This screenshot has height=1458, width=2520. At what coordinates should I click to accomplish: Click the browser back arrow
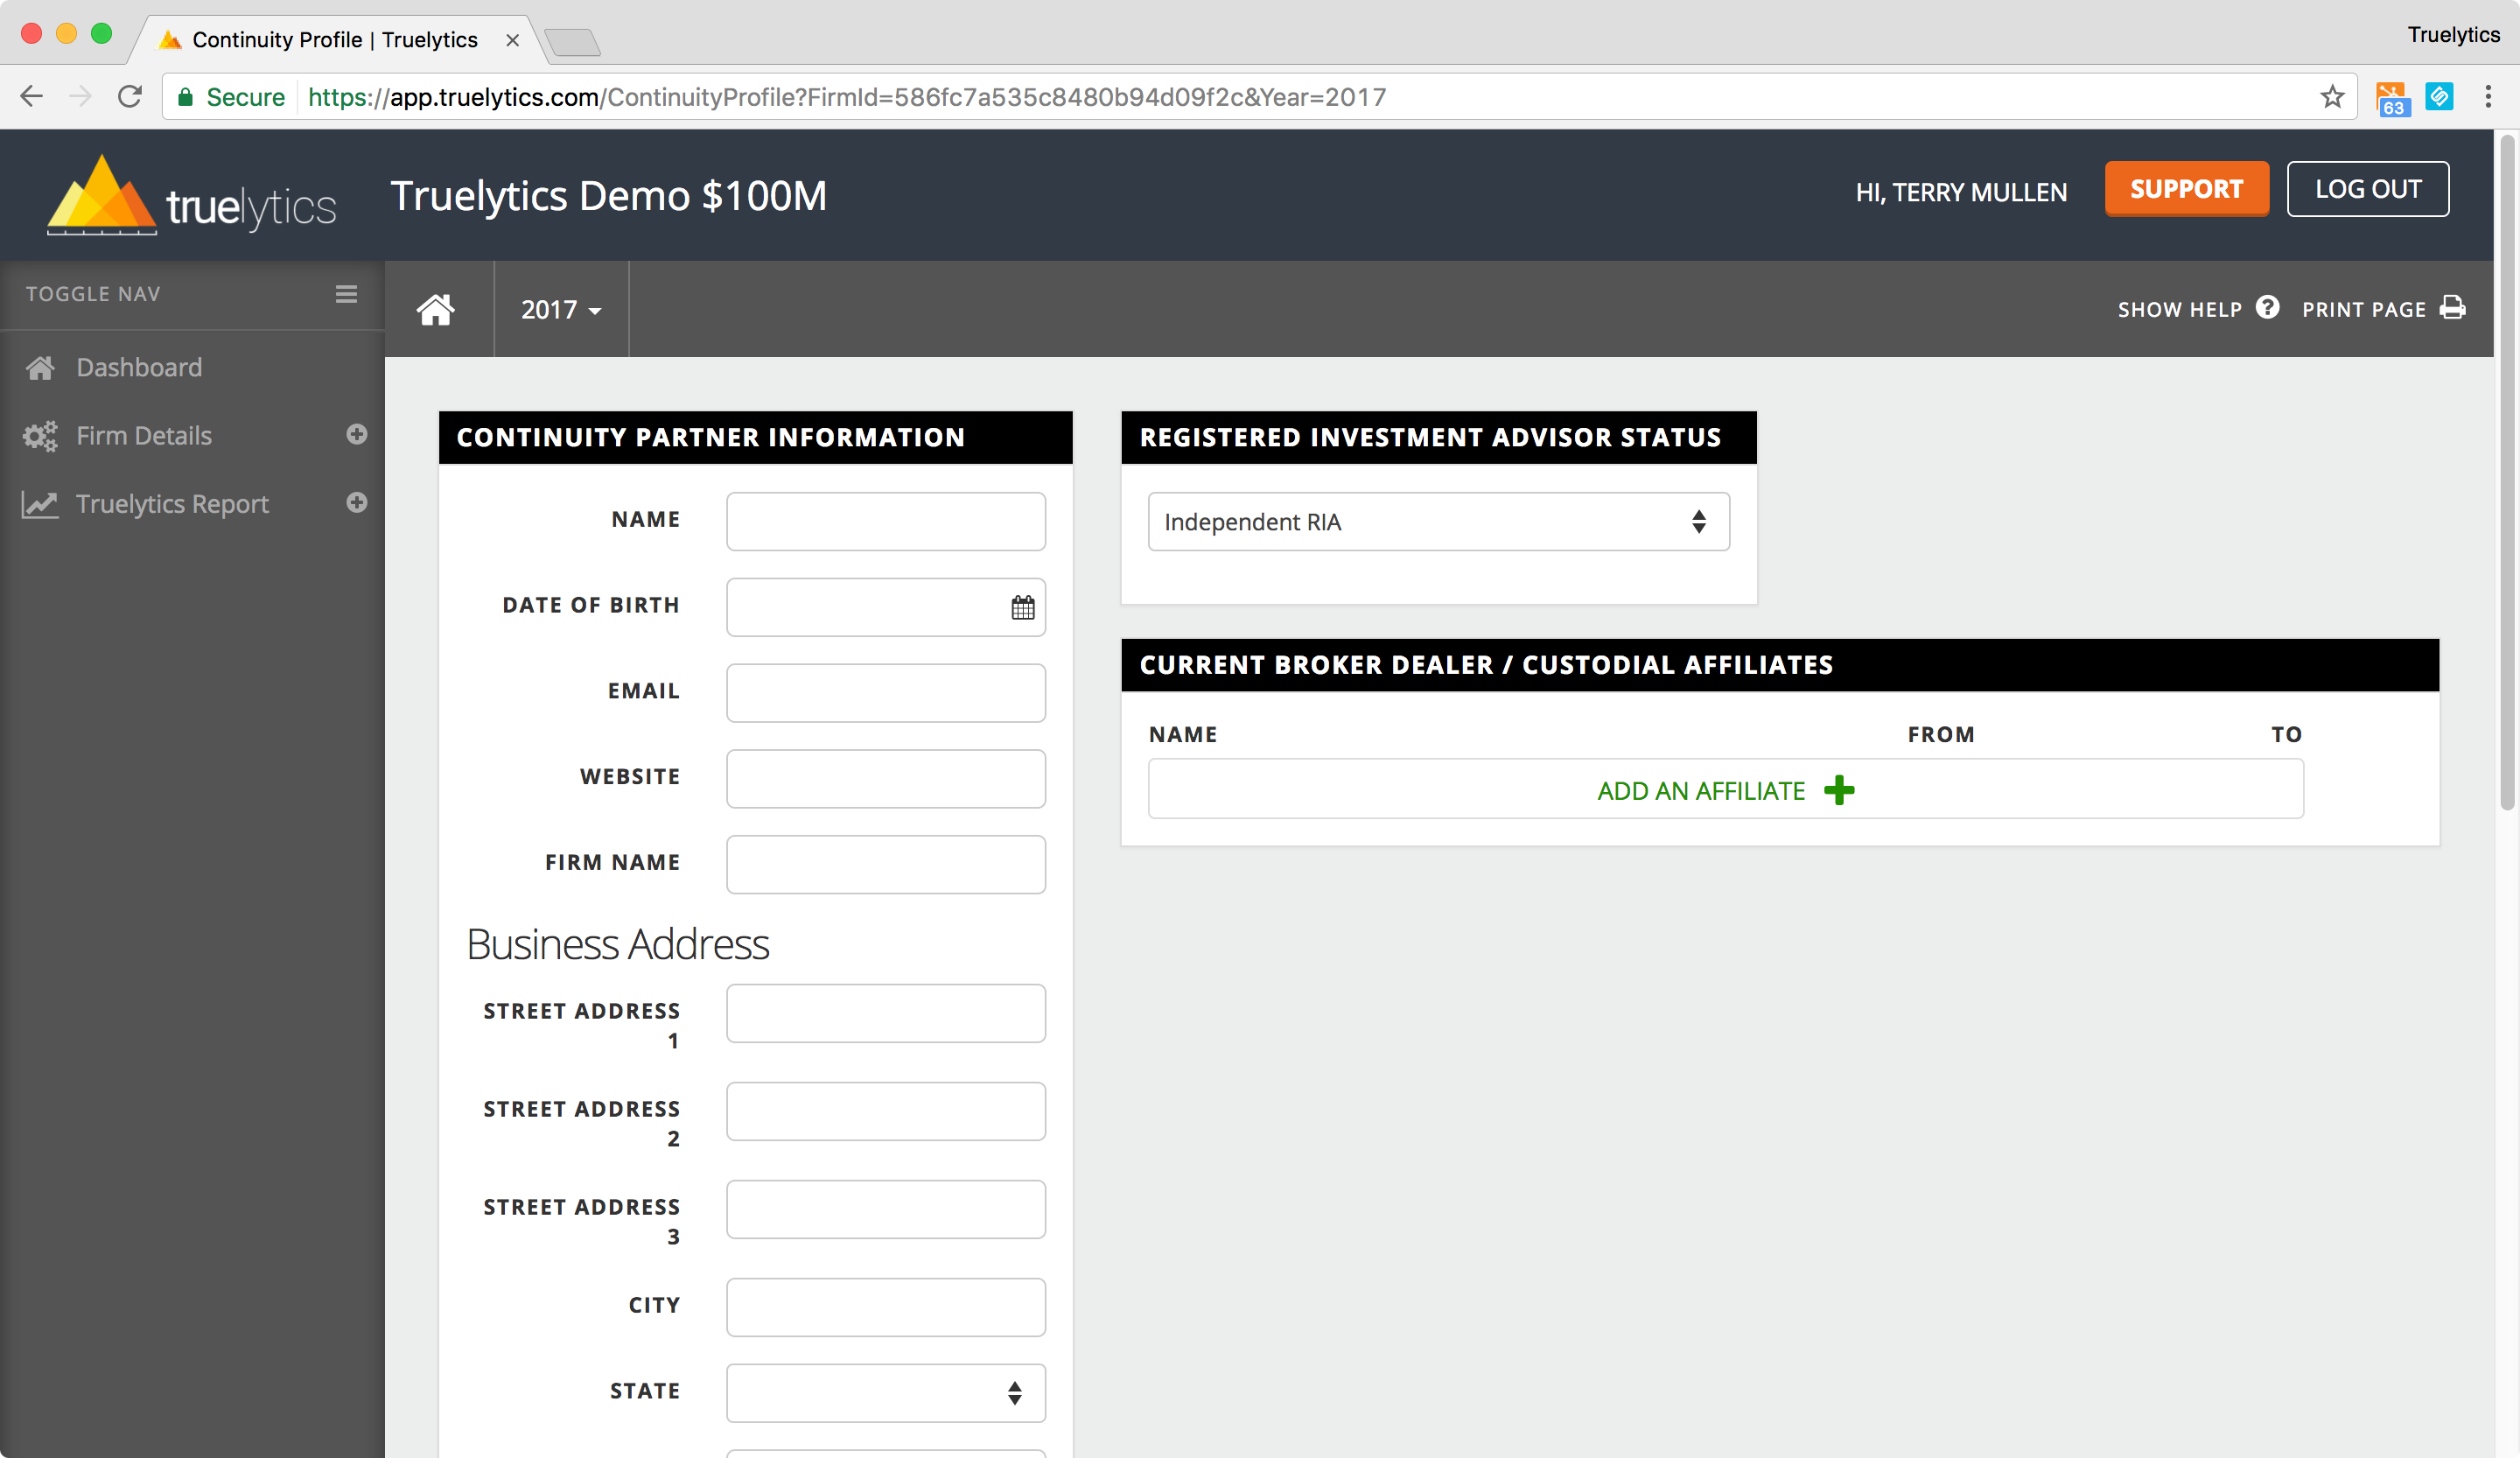pyautogui.click(x=32, y=96)
